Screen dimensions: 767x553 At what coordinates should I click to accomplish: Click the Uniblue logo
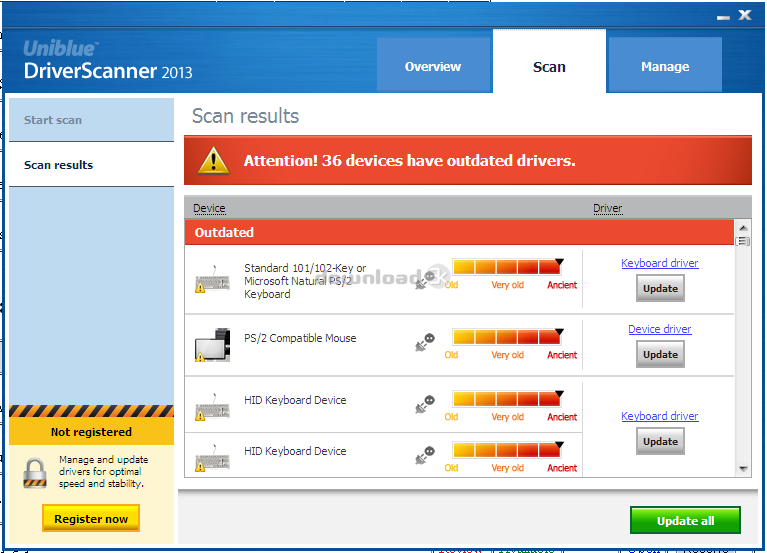61,48
